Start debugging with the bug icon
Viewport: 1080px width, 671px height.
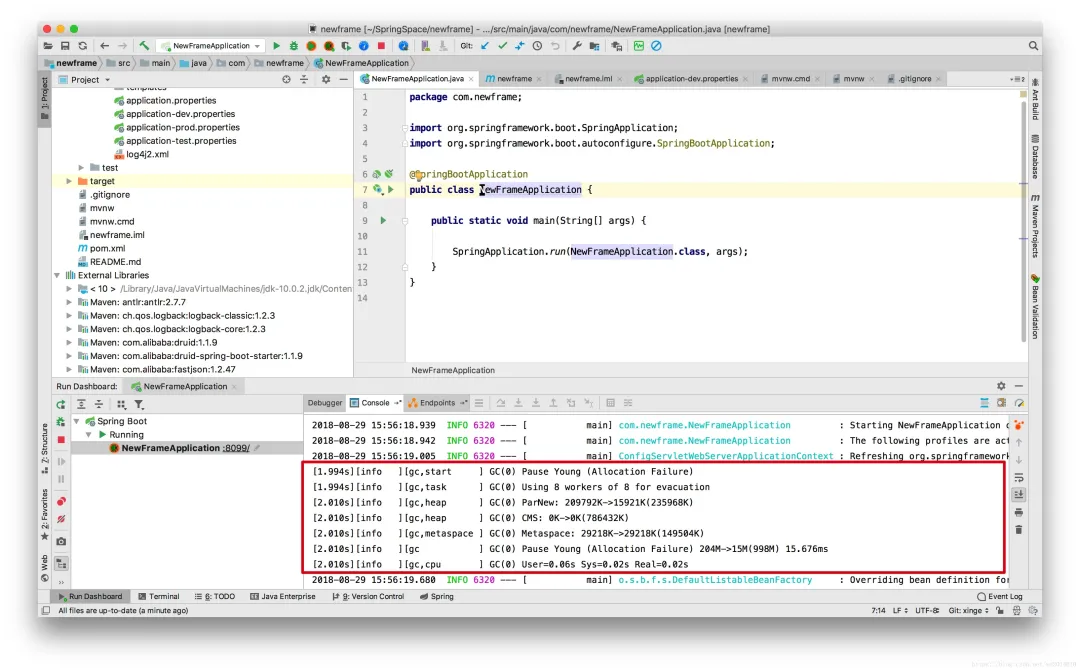coord(293,45)
